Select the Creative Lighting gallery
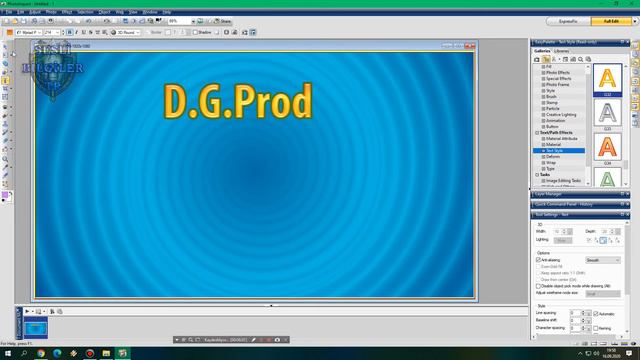The width and height of the screenshot is (640, 360). click(x=561, y=115)
